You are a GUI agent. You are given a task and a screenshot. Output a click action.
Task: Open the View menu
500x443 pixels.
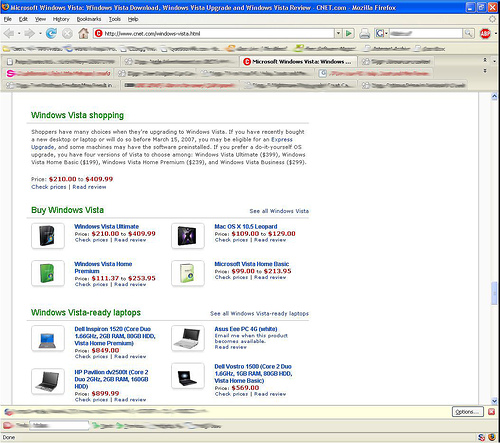(40, 19)
